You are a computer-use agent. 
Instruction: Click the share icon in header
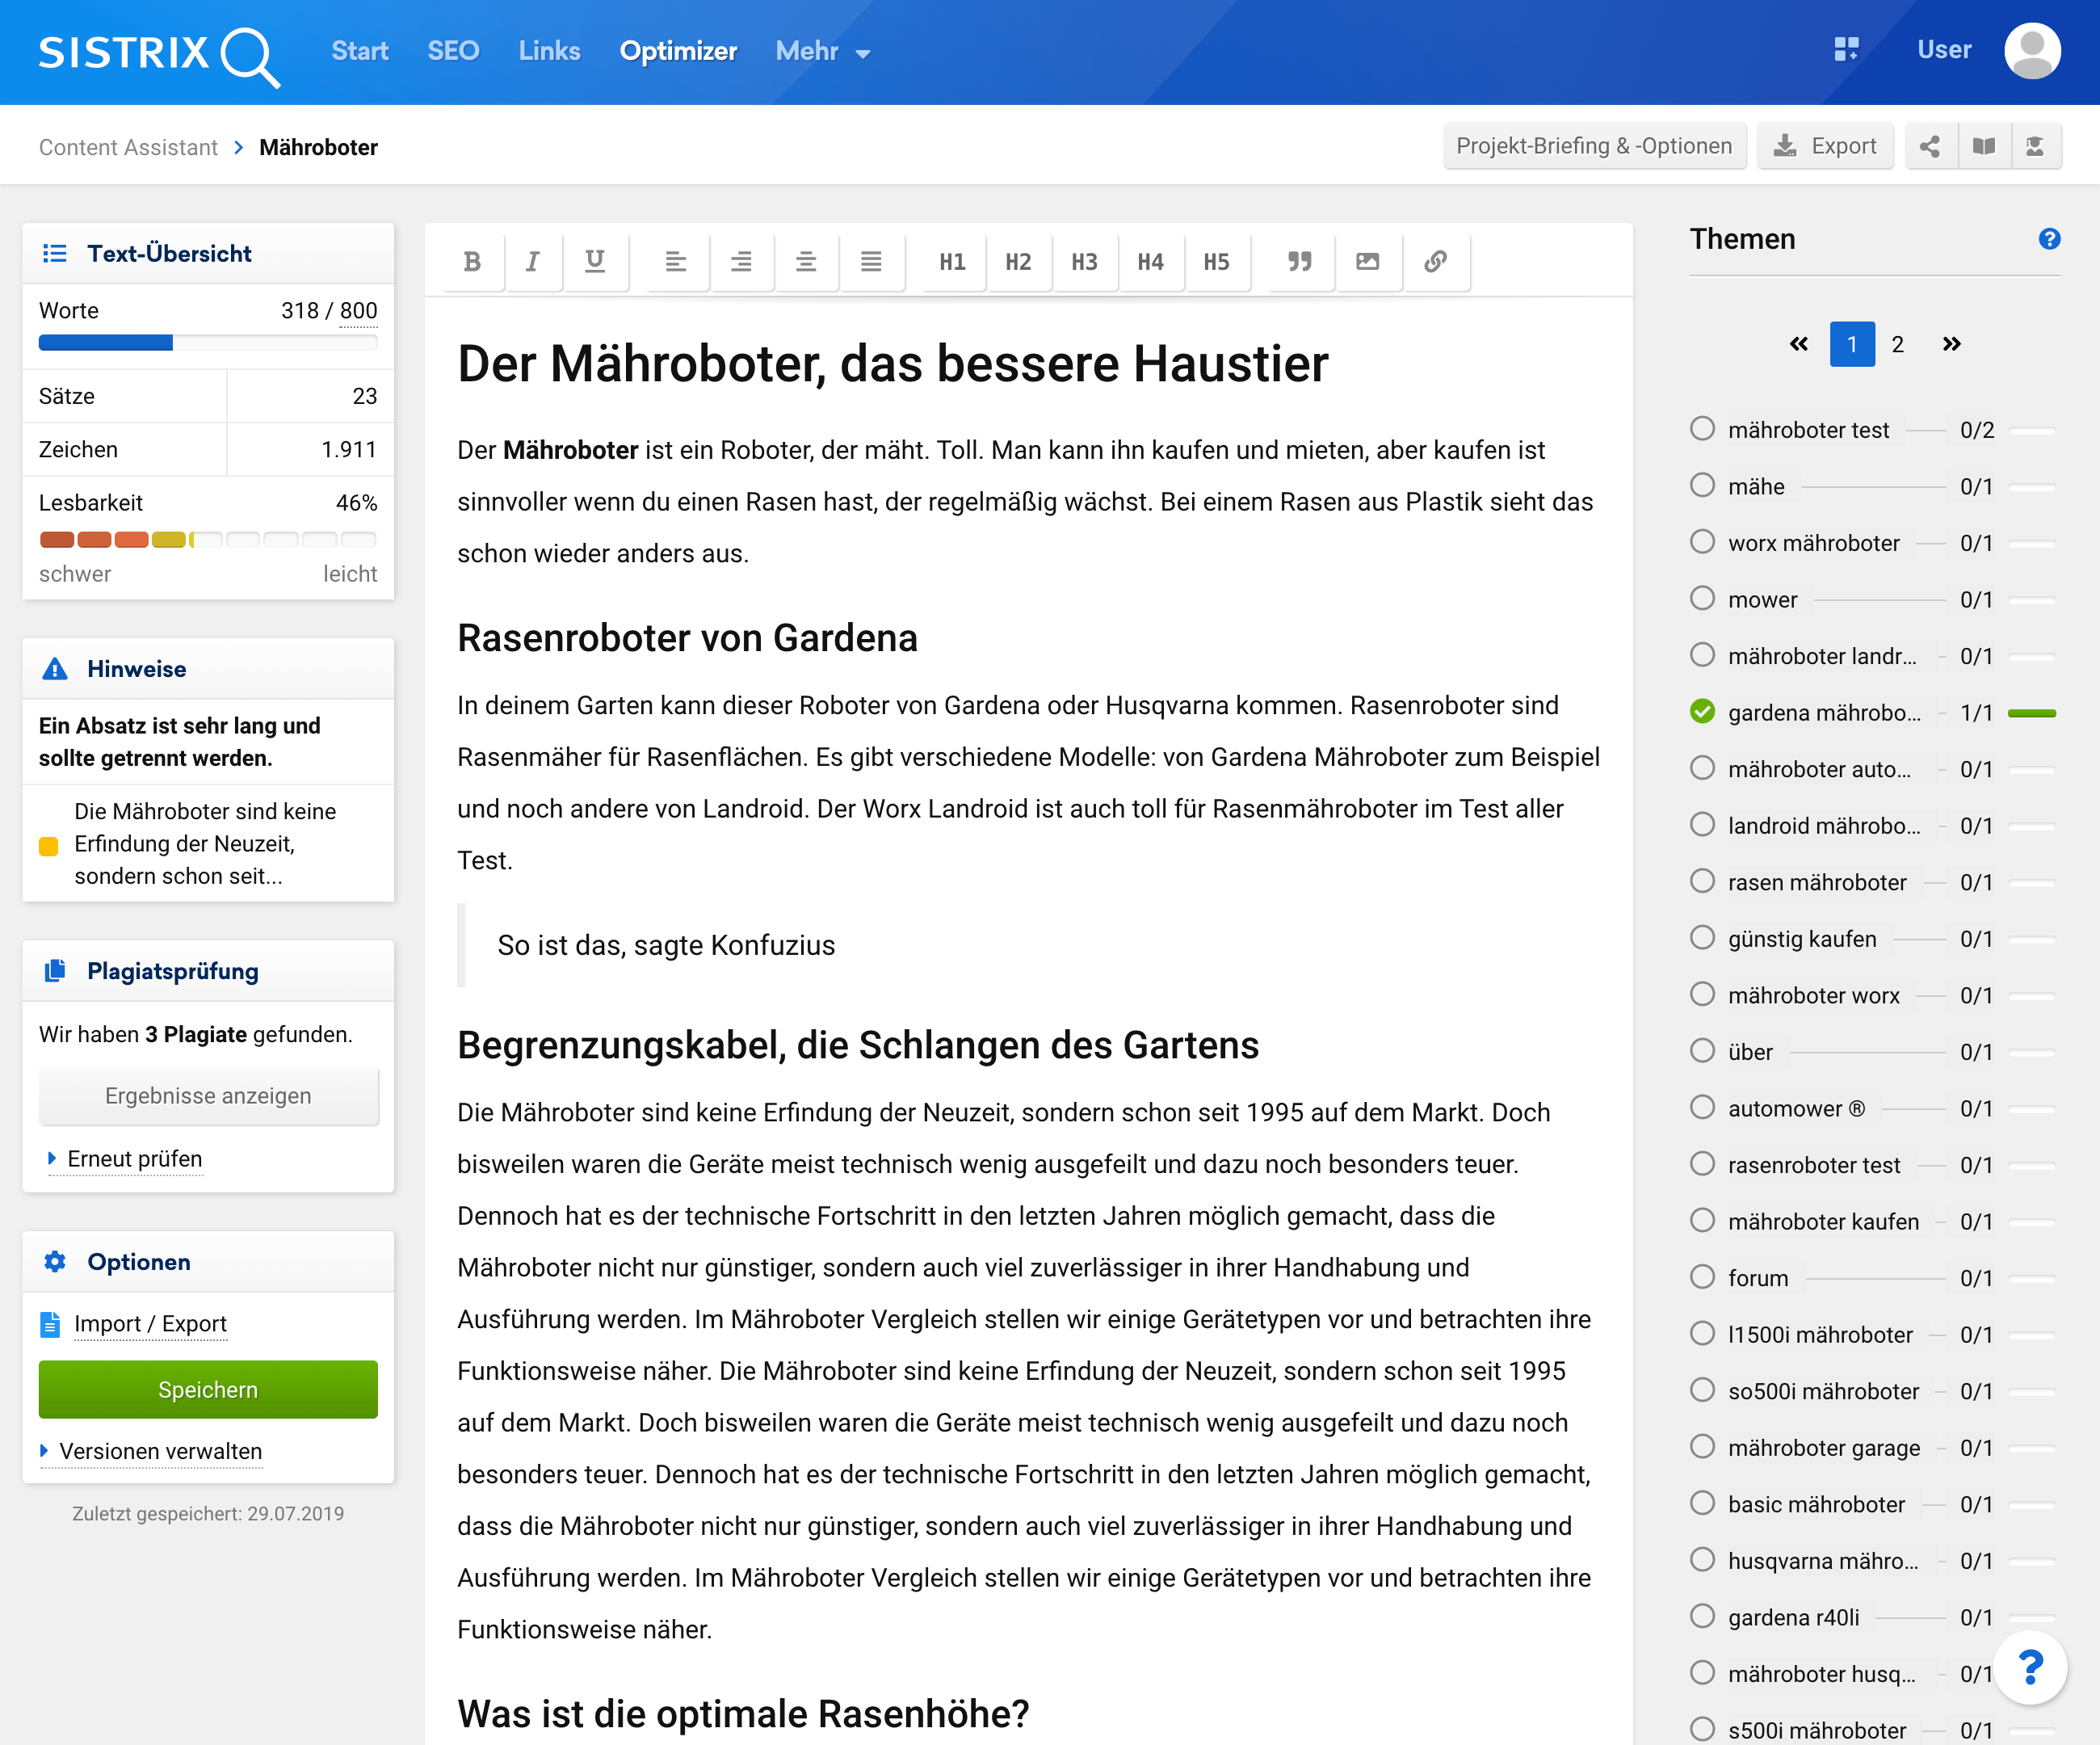tap(1930, 147)
